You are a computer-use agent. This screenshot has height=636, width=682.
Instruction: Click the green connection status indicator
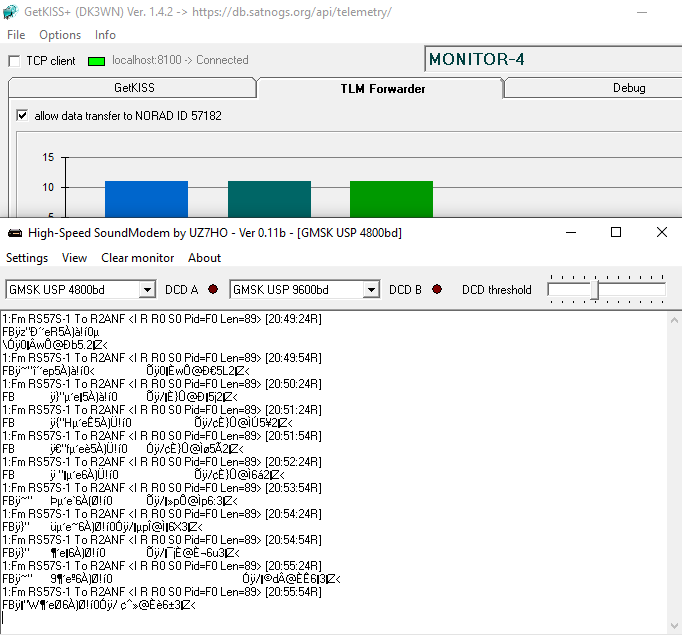pos(97,61)
